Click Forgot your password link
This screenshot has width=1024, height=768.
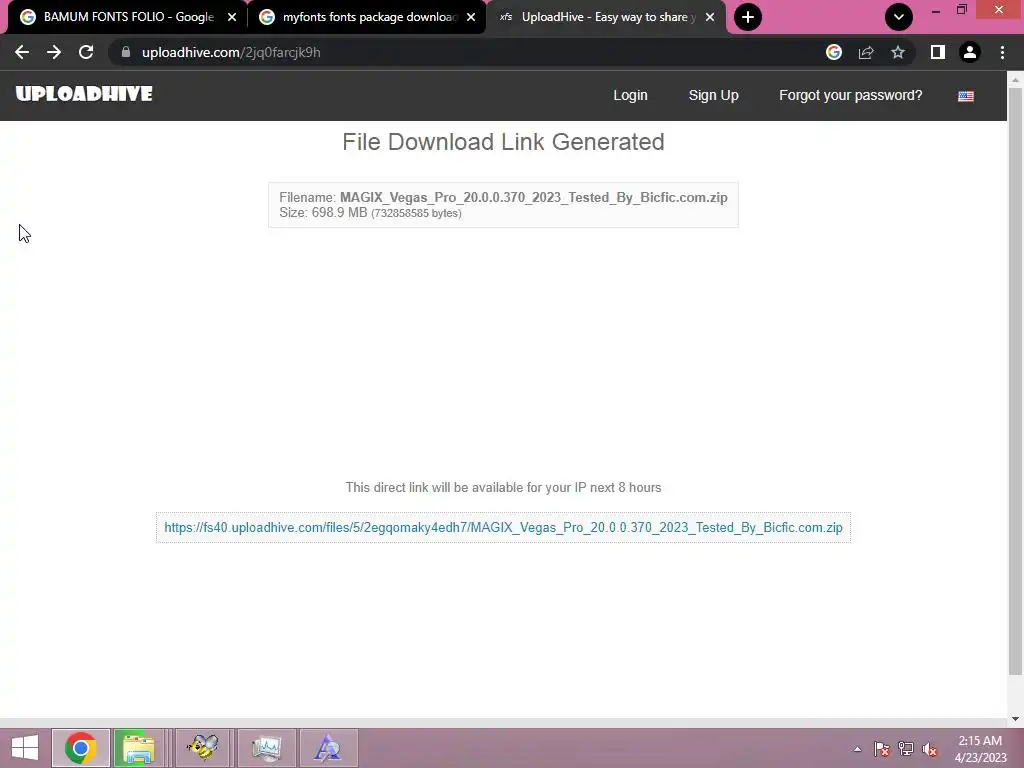pos(850,95)
